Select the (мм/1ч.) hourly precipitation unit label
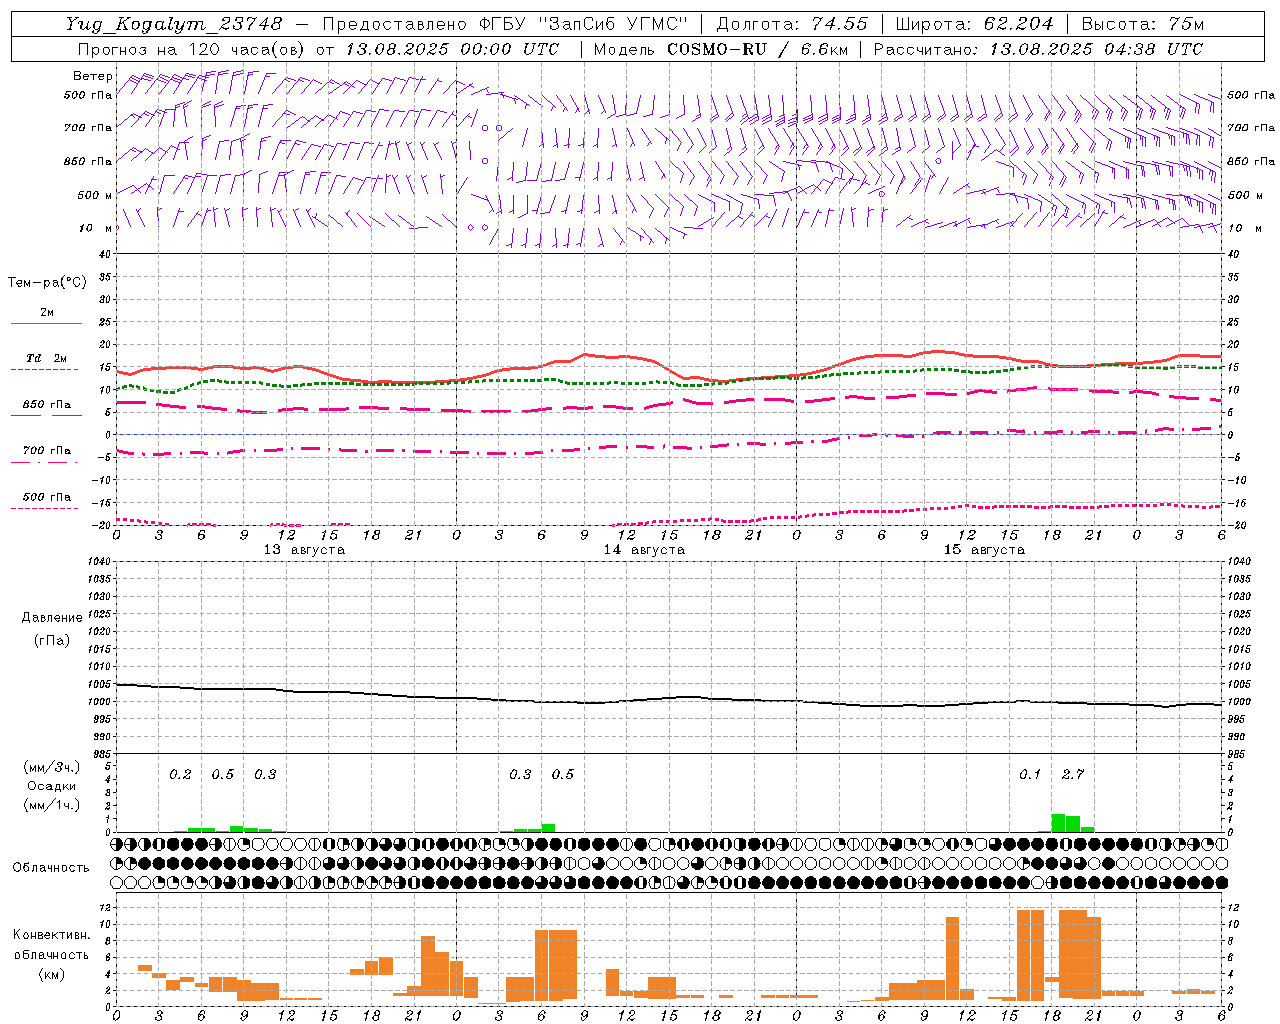 [52, 805]
